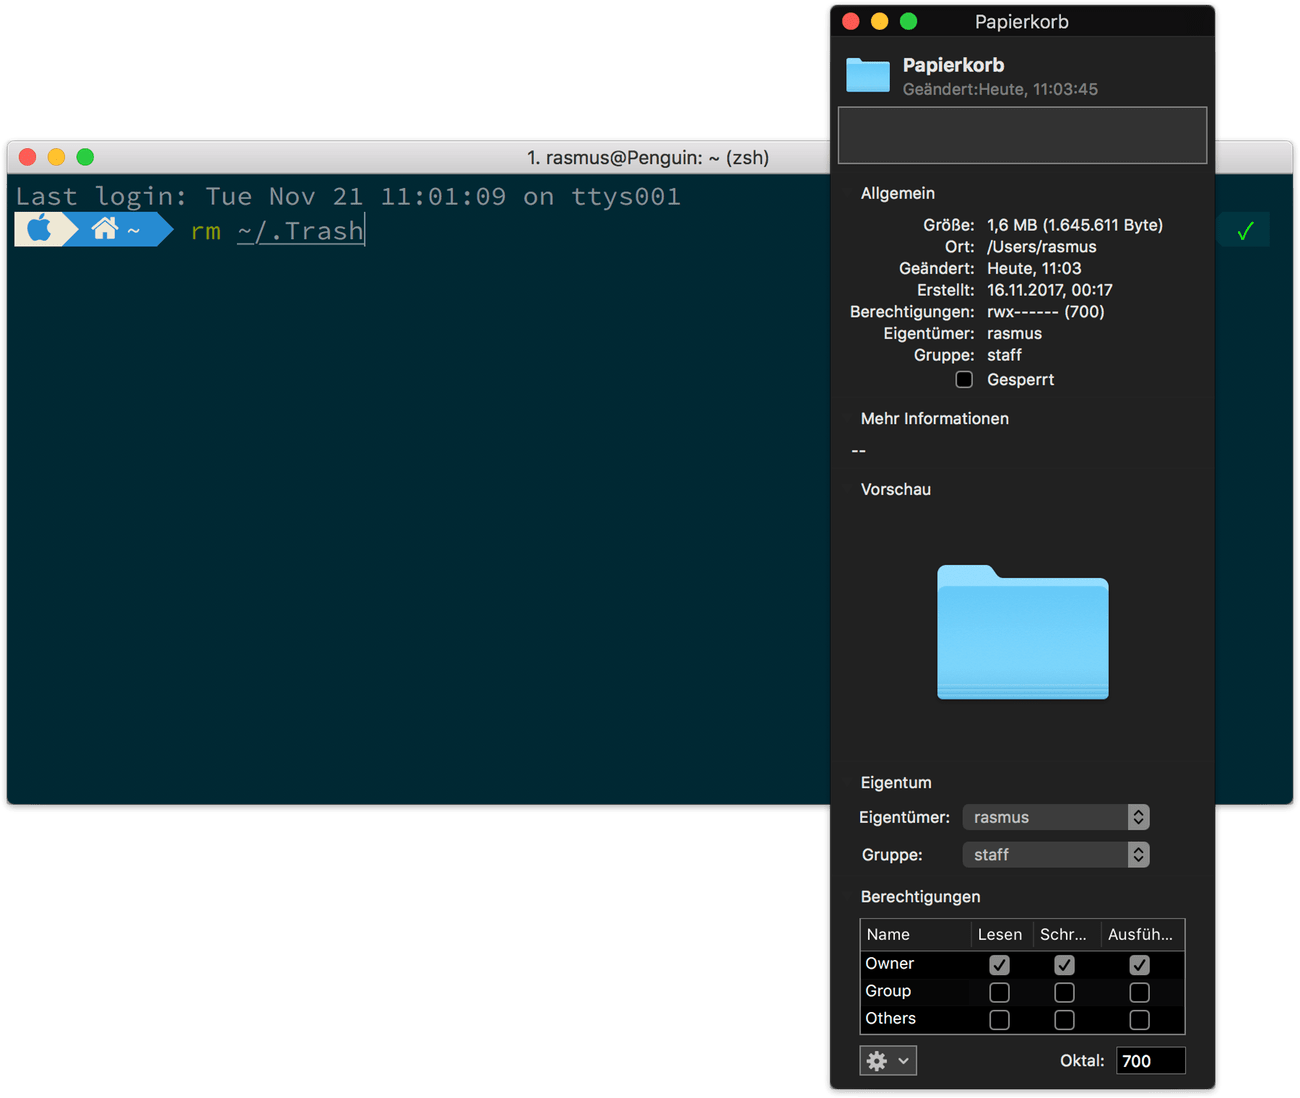Enable Group Lesen permission checkbox
The height and width of the screenshot is (1098, 1300).
click(999, 992)
